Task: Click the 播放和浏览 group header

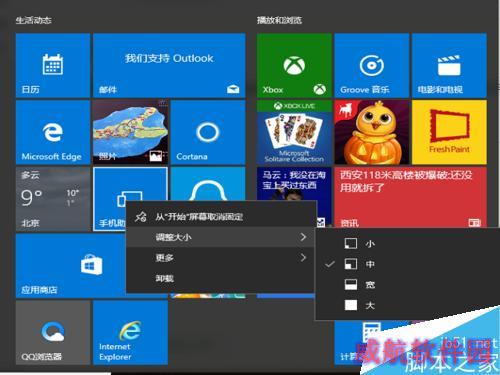Action: point(279,20)
